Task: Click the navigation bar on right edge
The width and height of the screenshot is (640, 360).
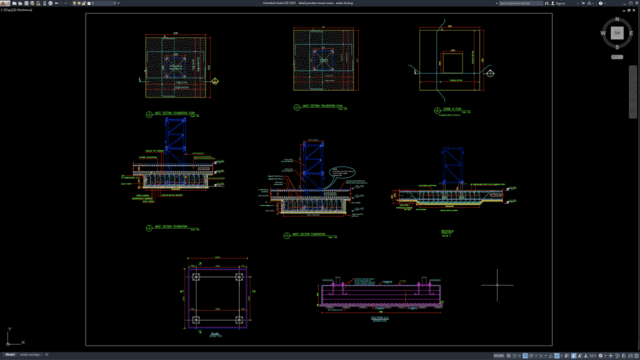Action: tap(633, 92)
